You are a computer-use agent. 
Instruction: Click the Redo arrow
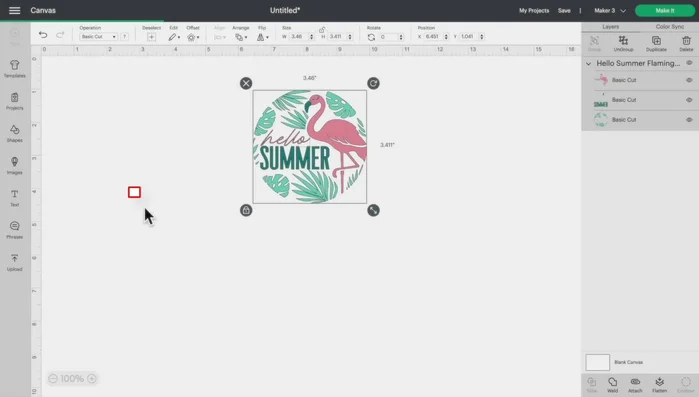60,35
